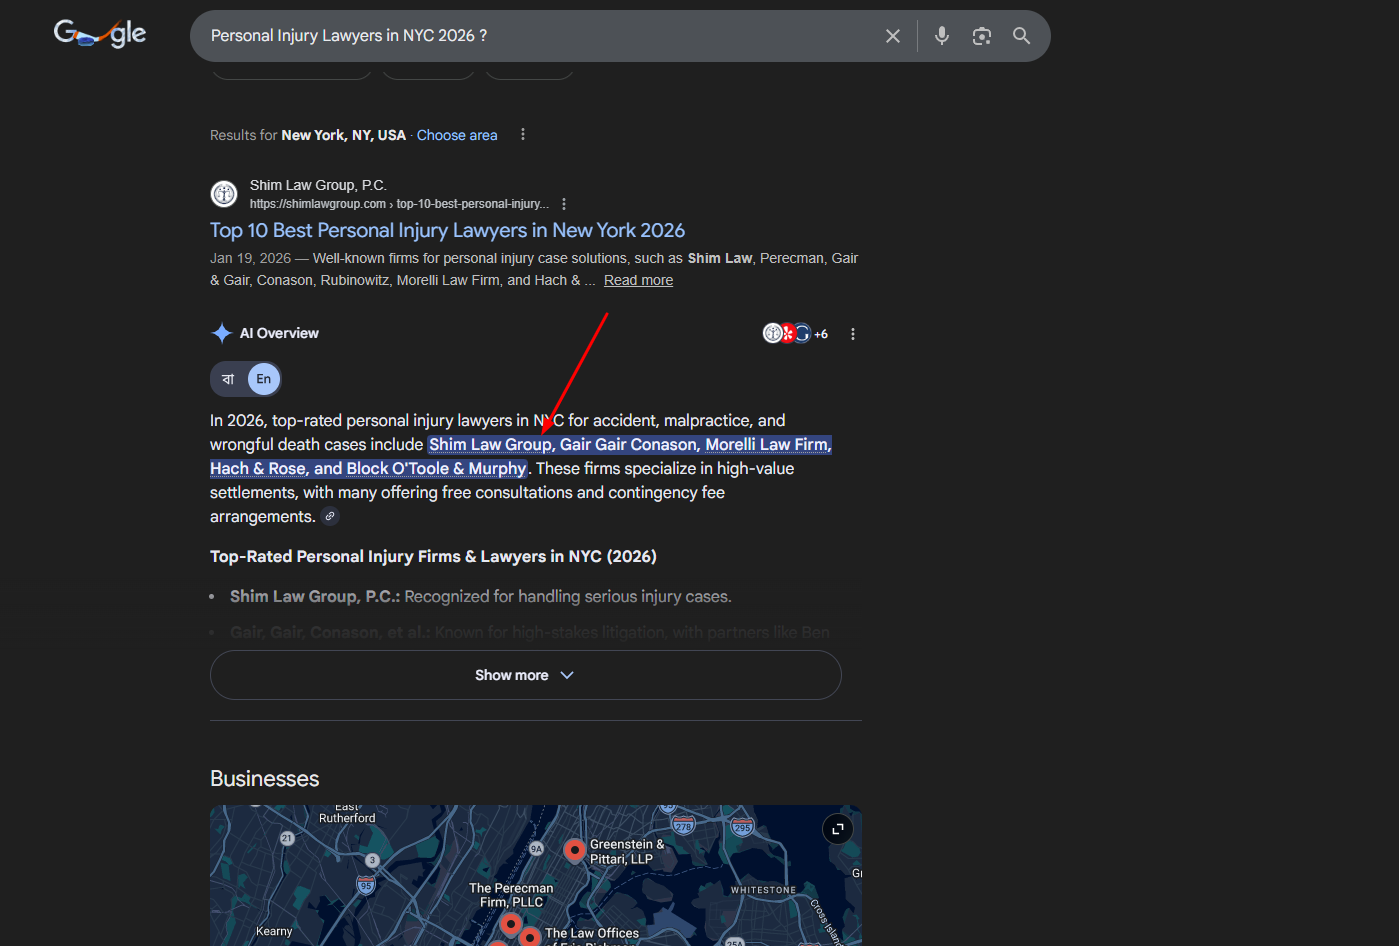The width and height of the screenshot is (1399, 946).
Task: Click the magnifying glass search button
Action: click(x=1021, y=36)
